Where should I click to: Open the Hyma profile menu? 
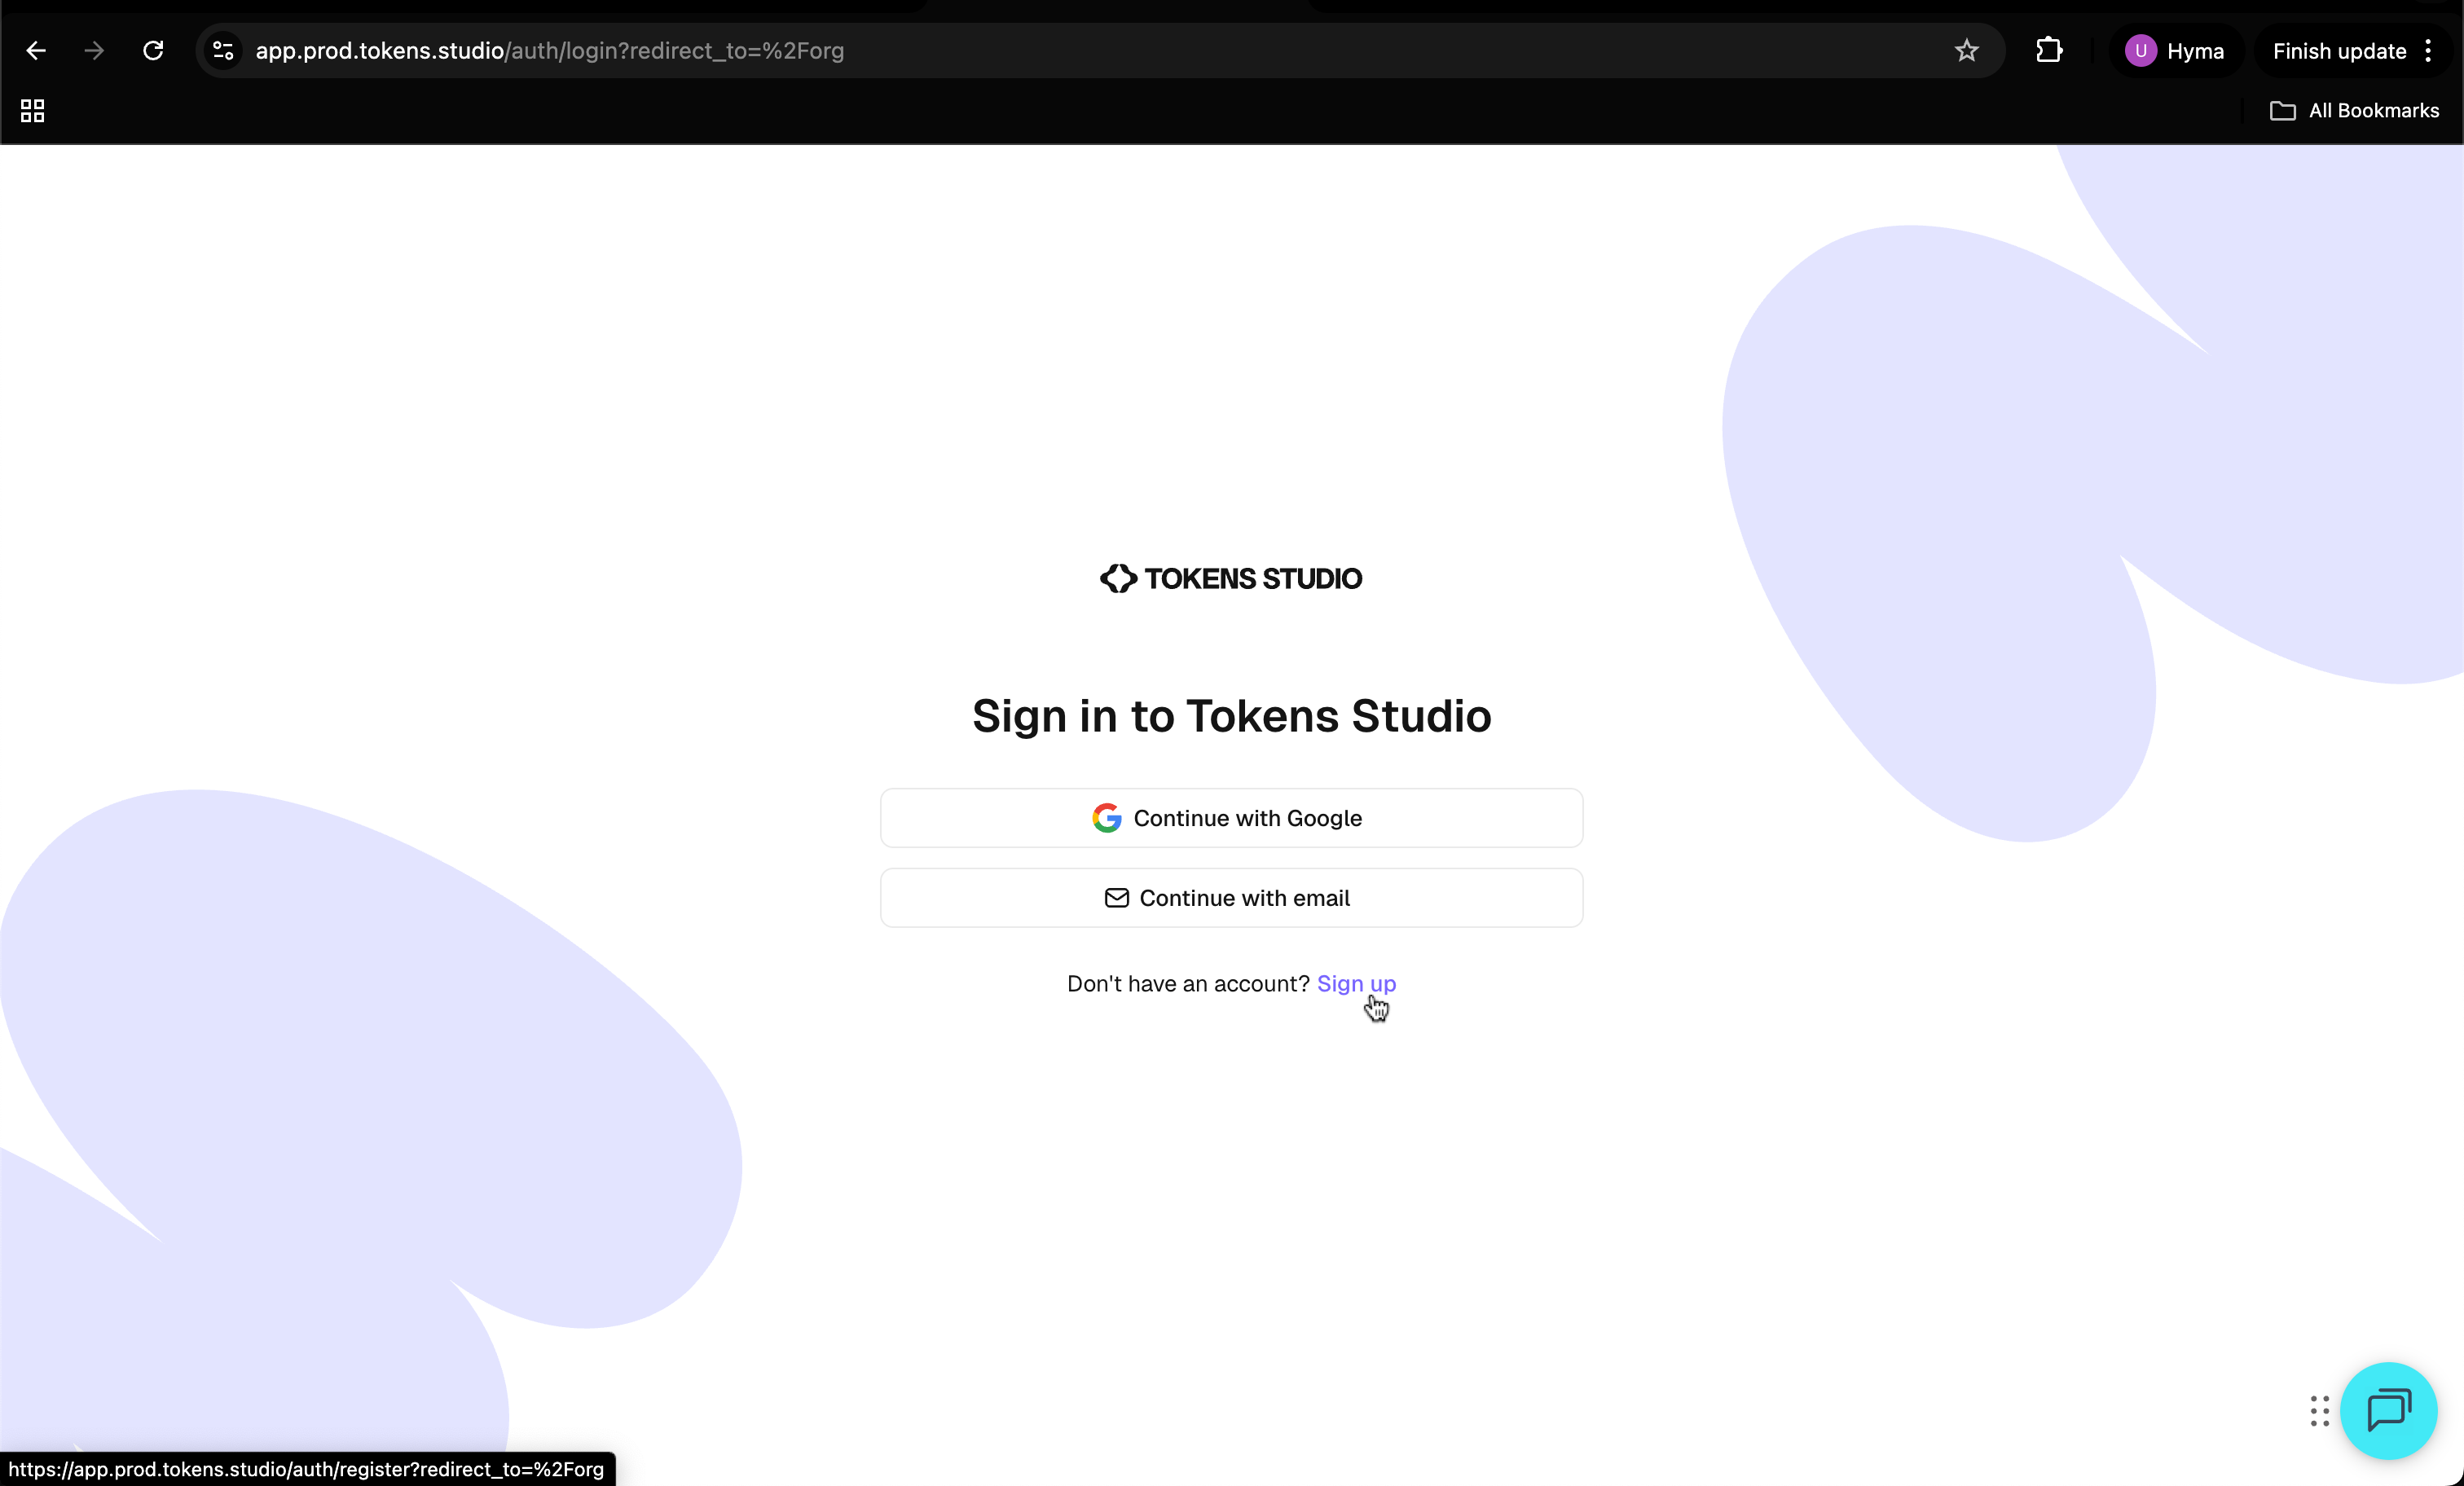coord(2175,51)
